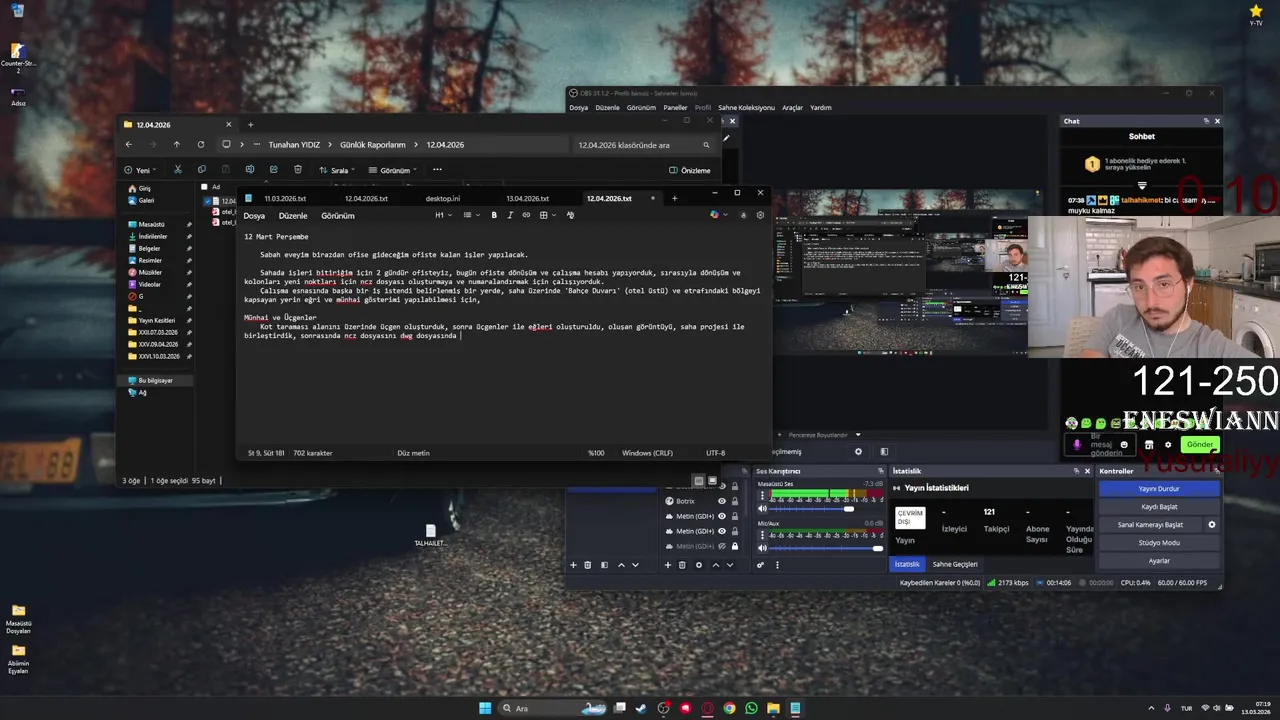Screen dimensions: 1280x720
Task: Open emoji picker in chat box
Action: point(1125,444)
